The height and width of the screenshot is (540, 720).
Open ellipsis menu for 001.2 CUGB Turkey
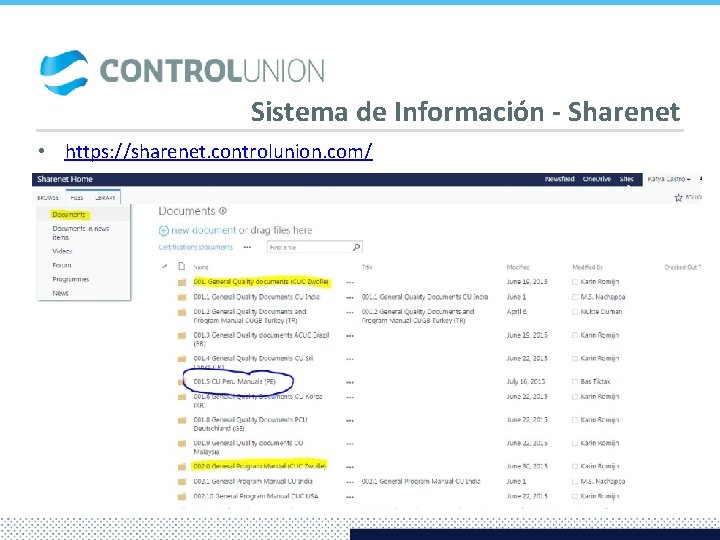[350, 312]
